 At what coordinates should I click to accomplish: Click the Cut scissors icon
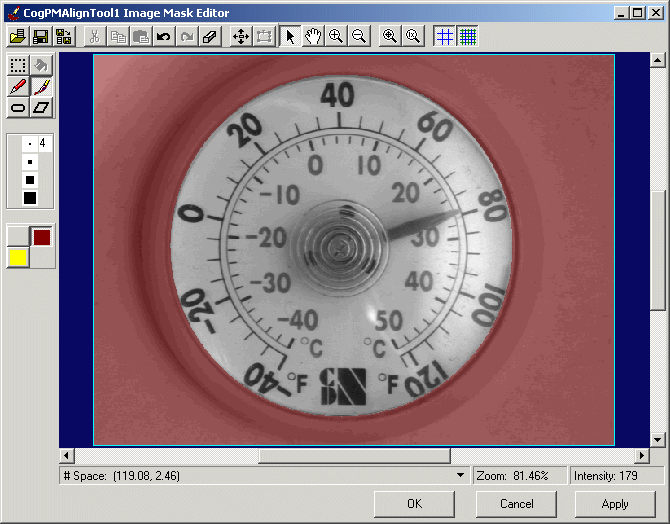pyautogui.click(x=94, y=36)
